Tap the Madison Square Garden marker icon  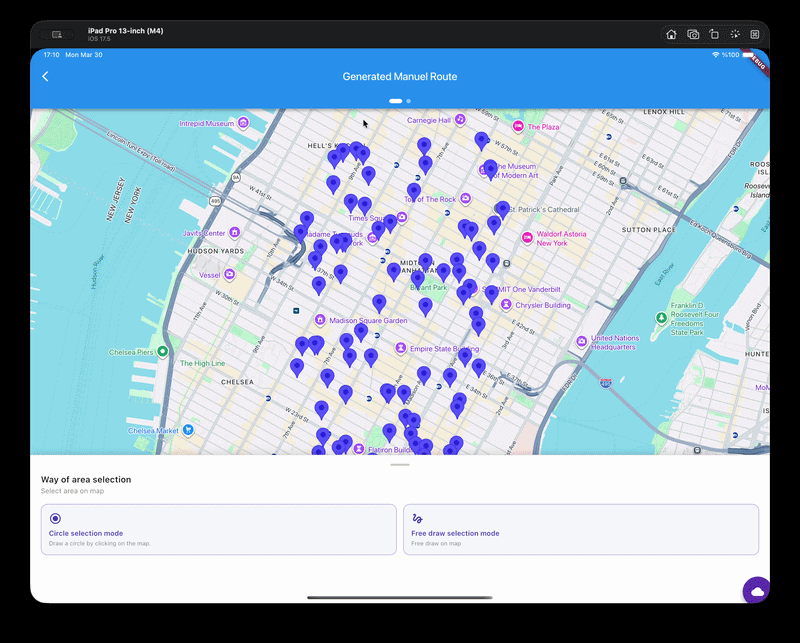320,320
